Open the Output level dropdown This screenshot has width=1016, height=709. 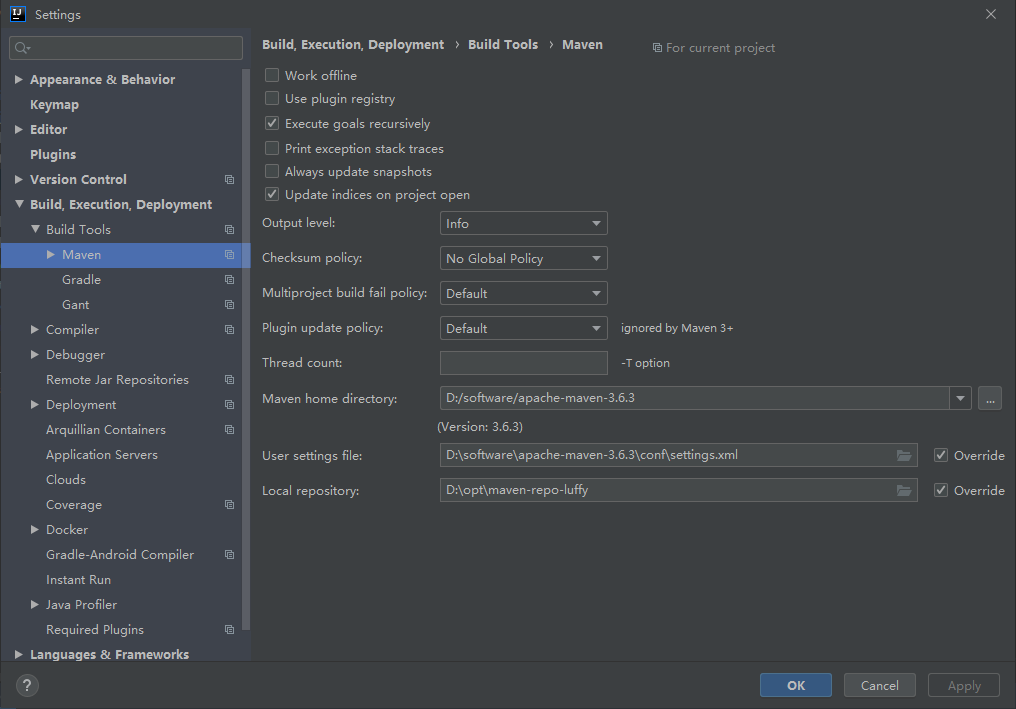pos(523,224)
